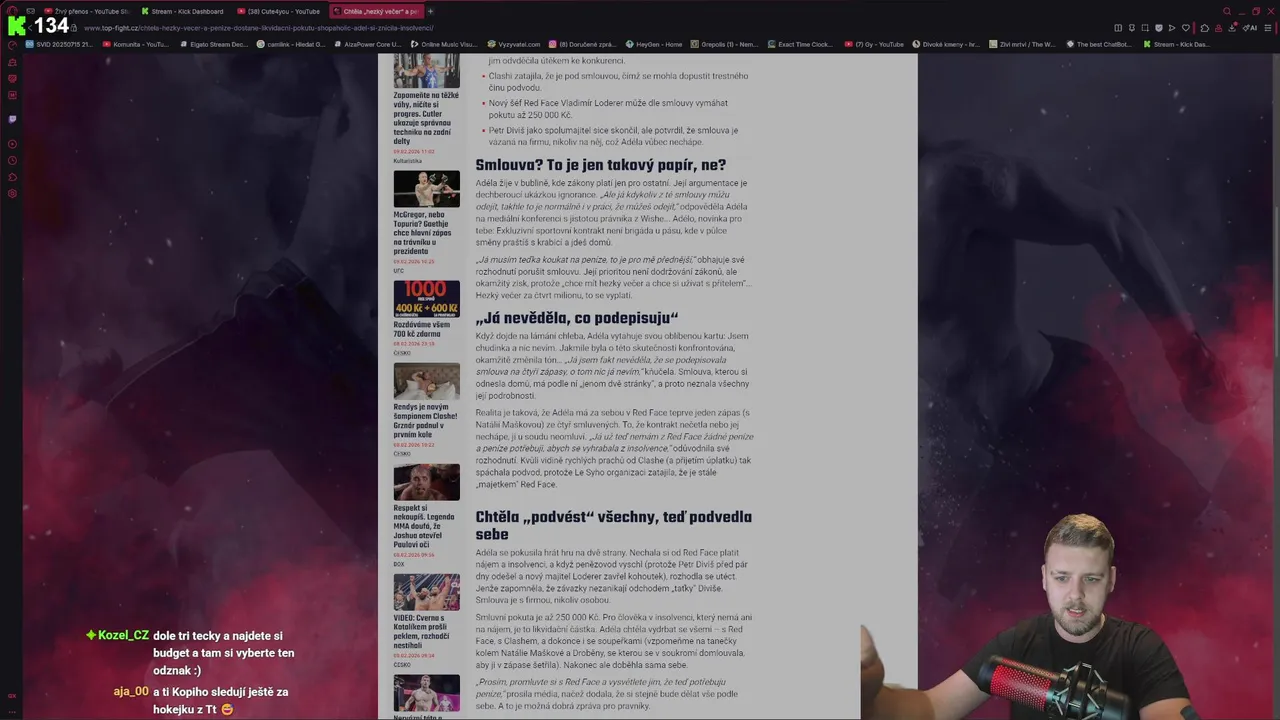Click chat username 'aja_00' in overlay
Viewport: 1280px width, 720px height.
pyautogui.click(x=131, y=692)
